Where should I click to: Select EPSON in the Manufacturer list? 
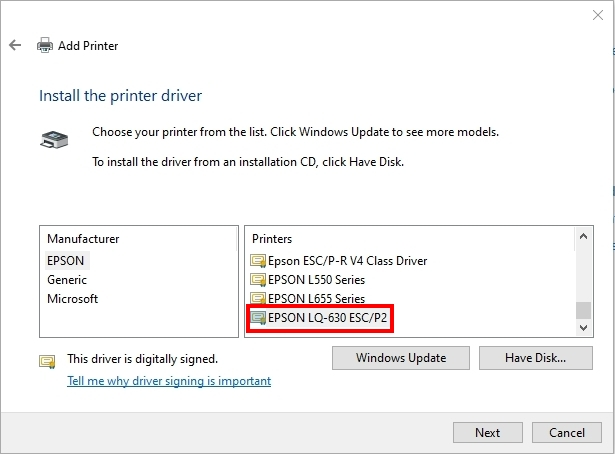pos(66,261)
